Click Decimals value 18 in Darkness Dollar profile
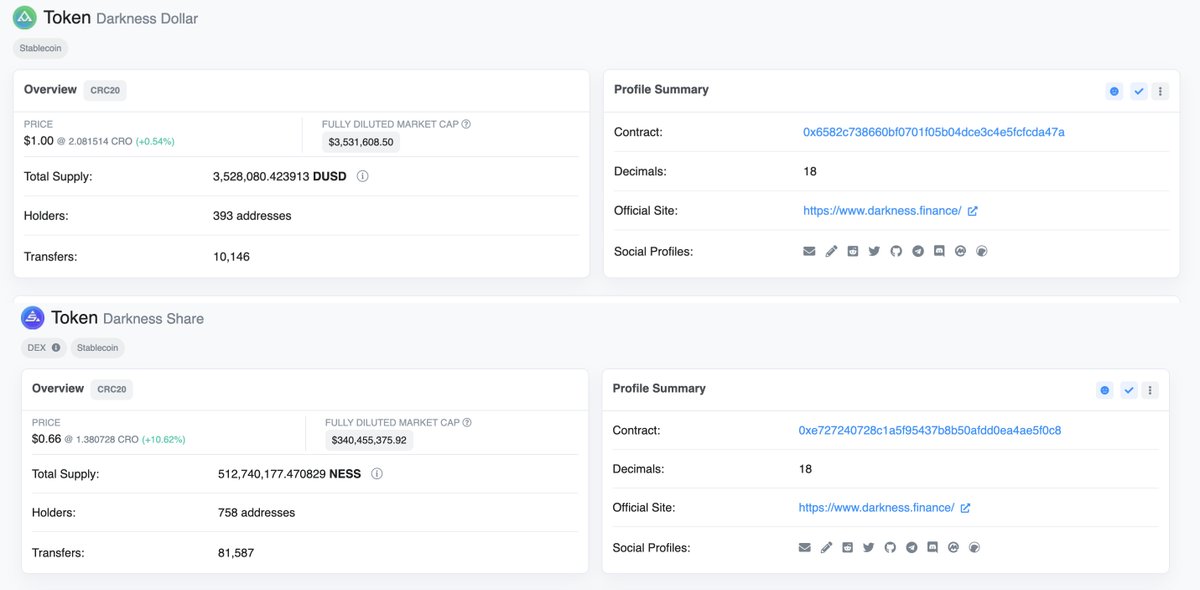 tap(810, 172)
